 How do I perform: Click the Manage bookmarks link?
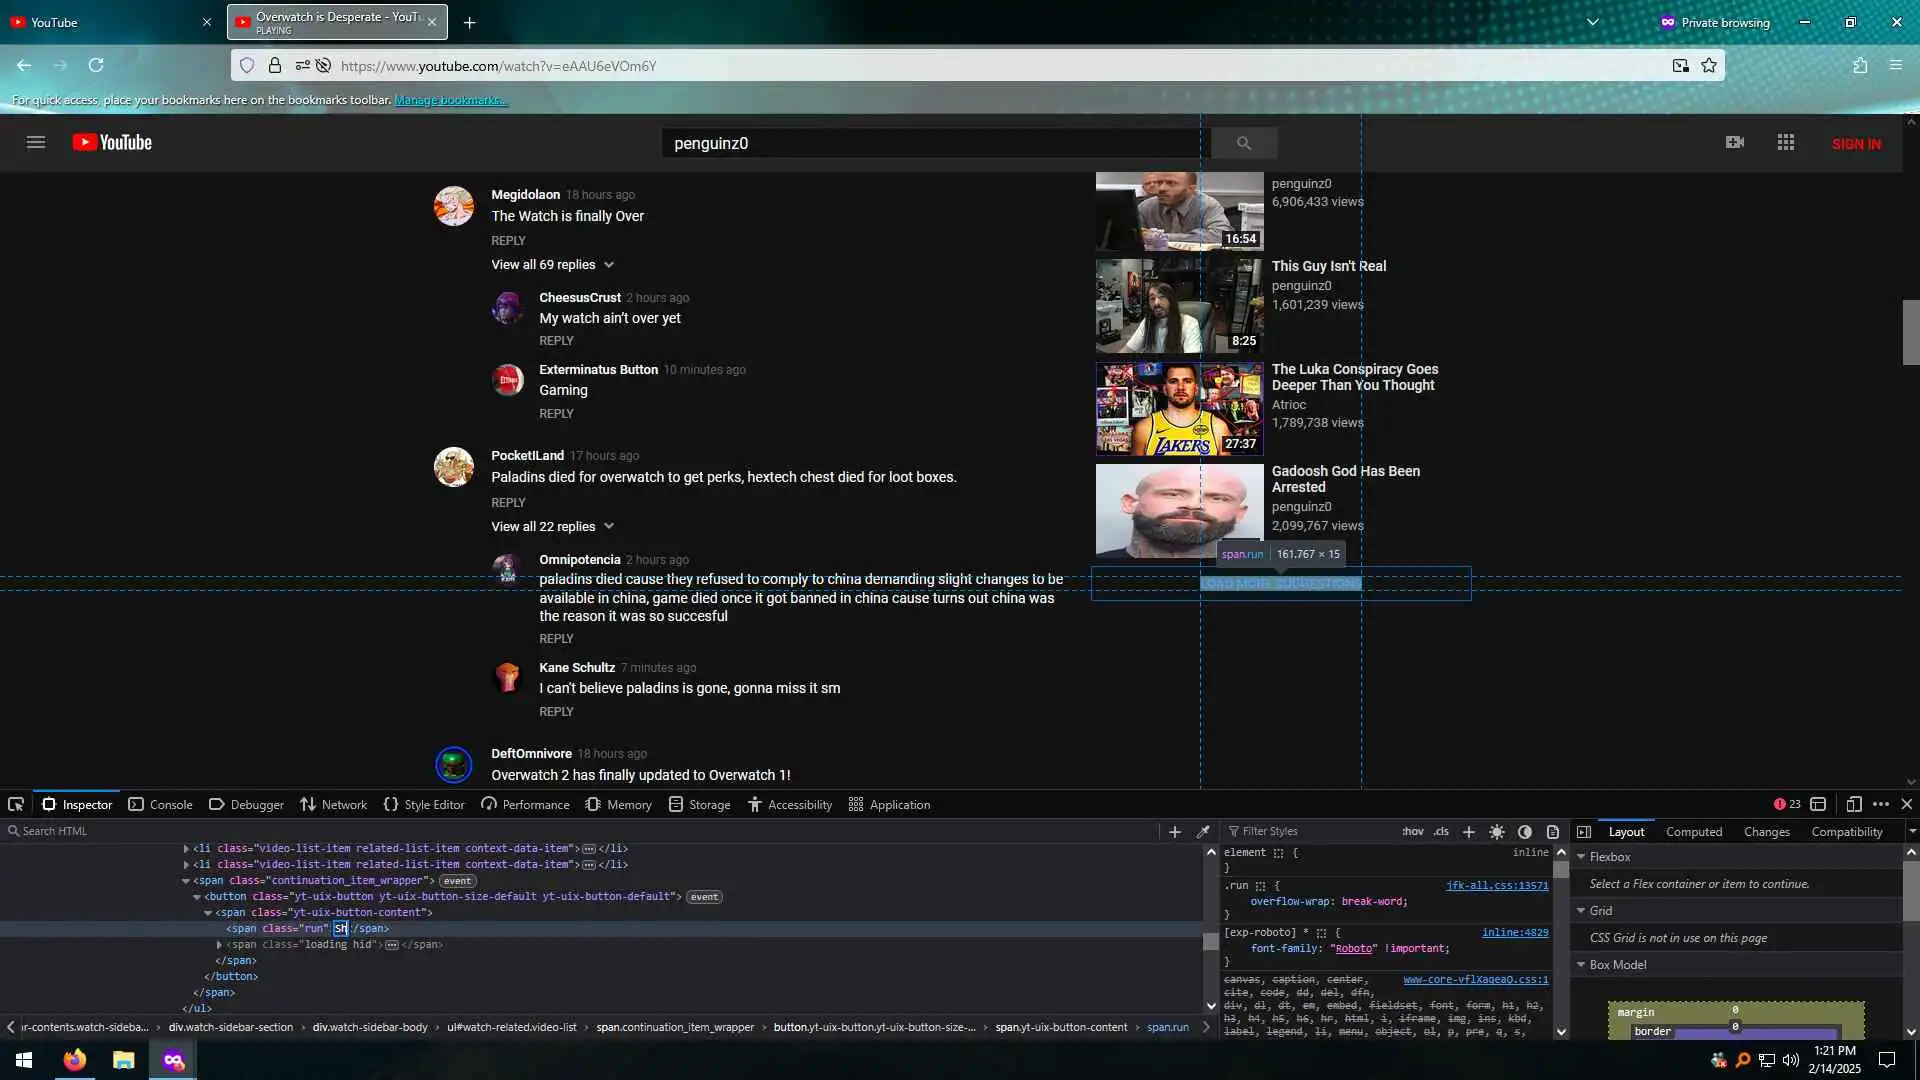tap(450, 100)
